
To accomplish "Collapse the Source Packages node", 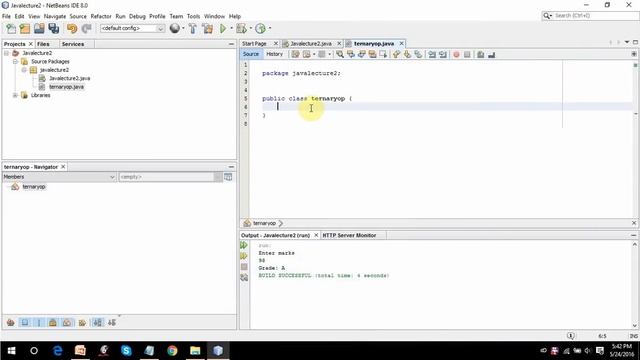I will click(x=15, y=62).
